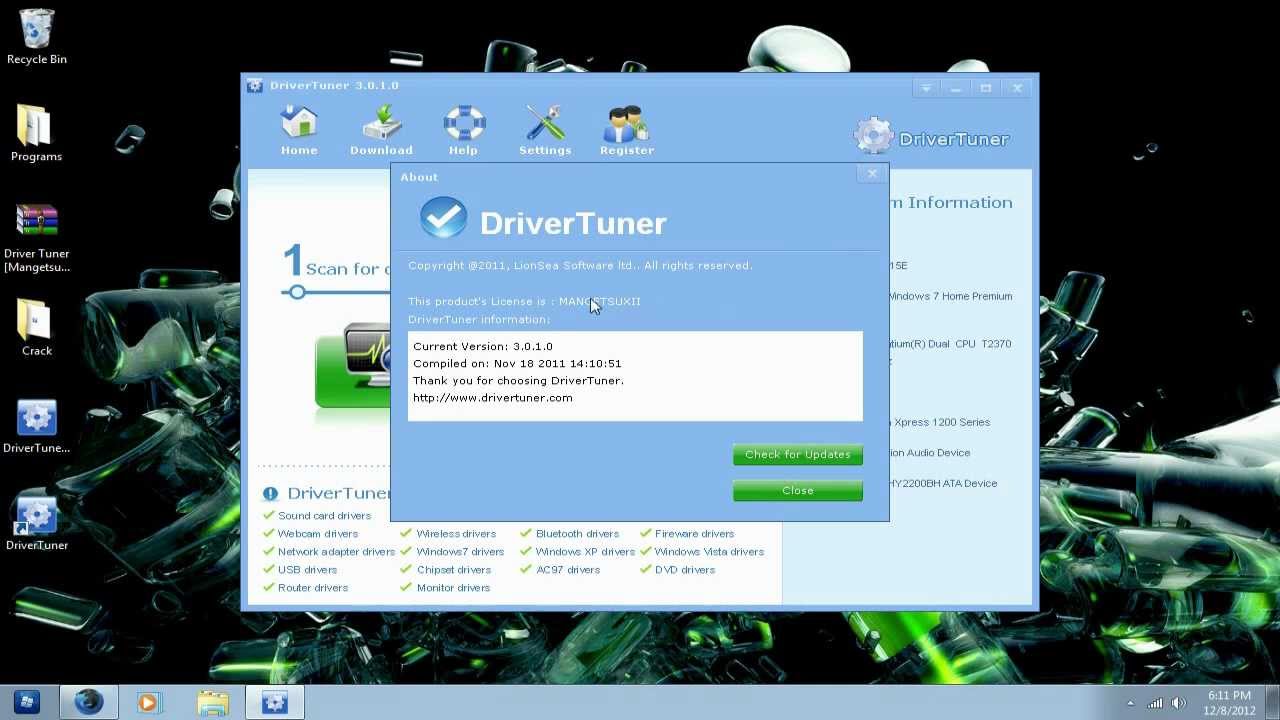Click the Copyright LionSea Software text
Screen dimensions: 1280x720
(580, 266)
